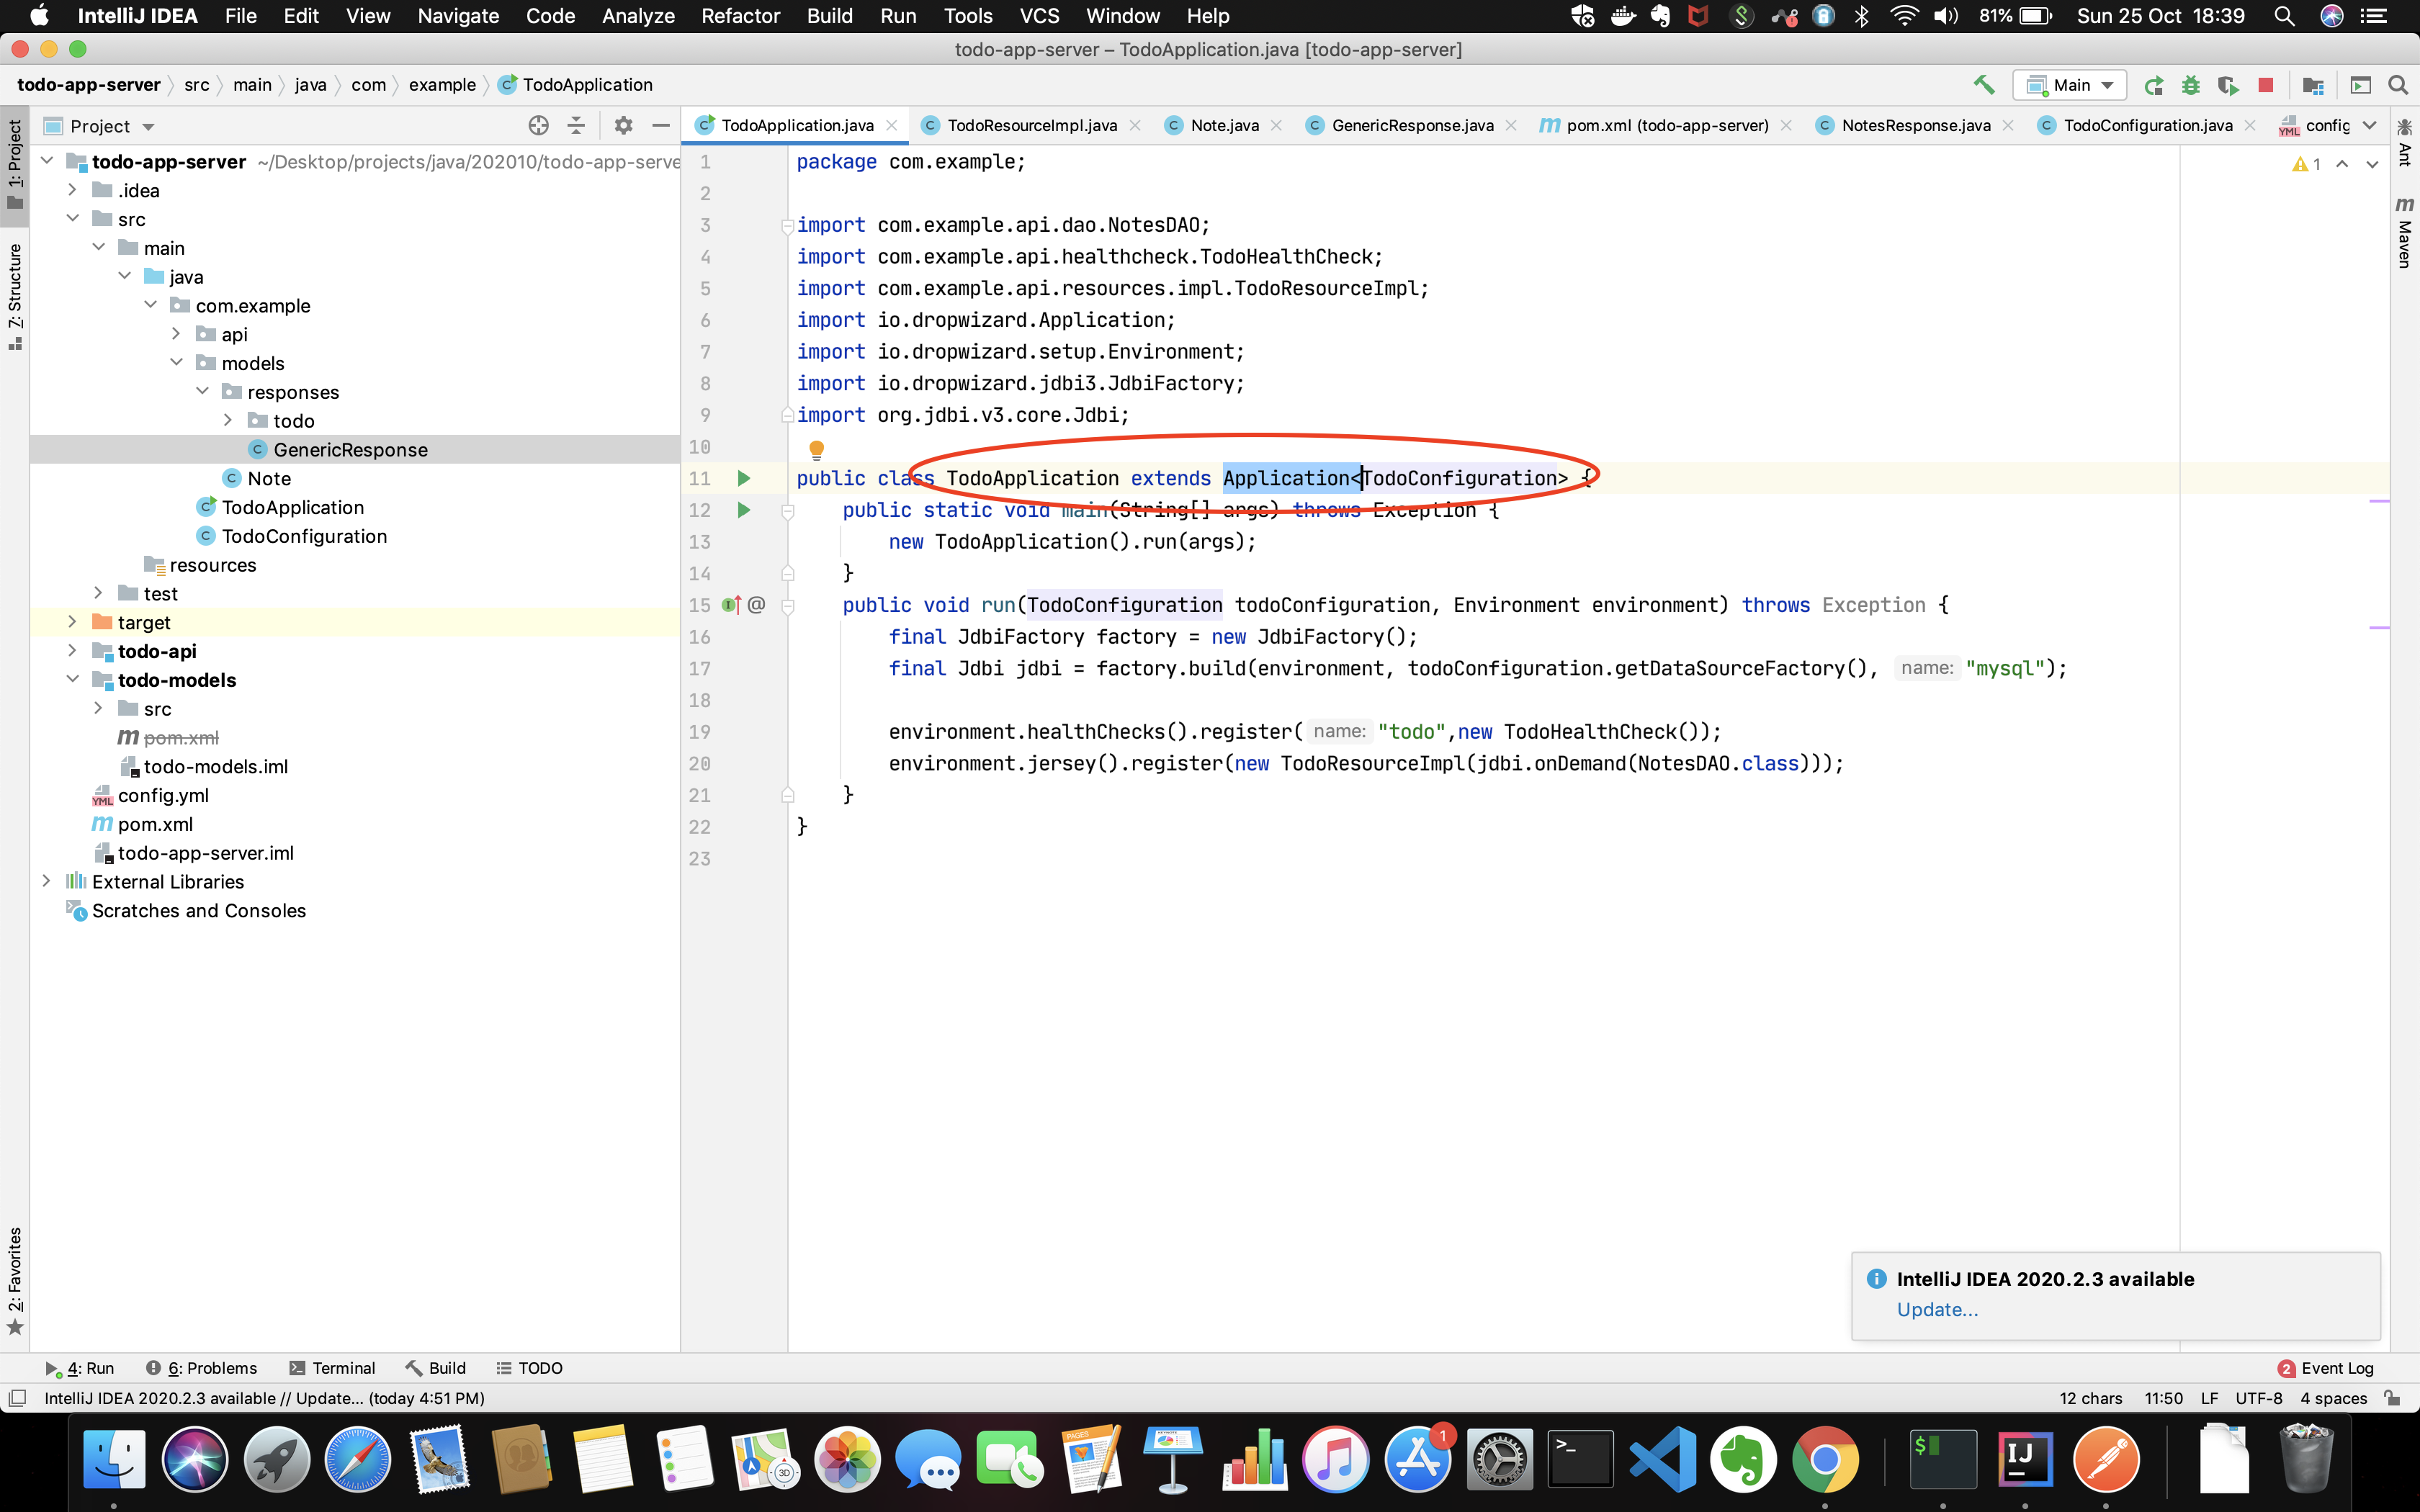Click the Search Everywhere magnifier in the toolbar
This screenshot has width=2420, height=1512.
[x=2398, y=85]
